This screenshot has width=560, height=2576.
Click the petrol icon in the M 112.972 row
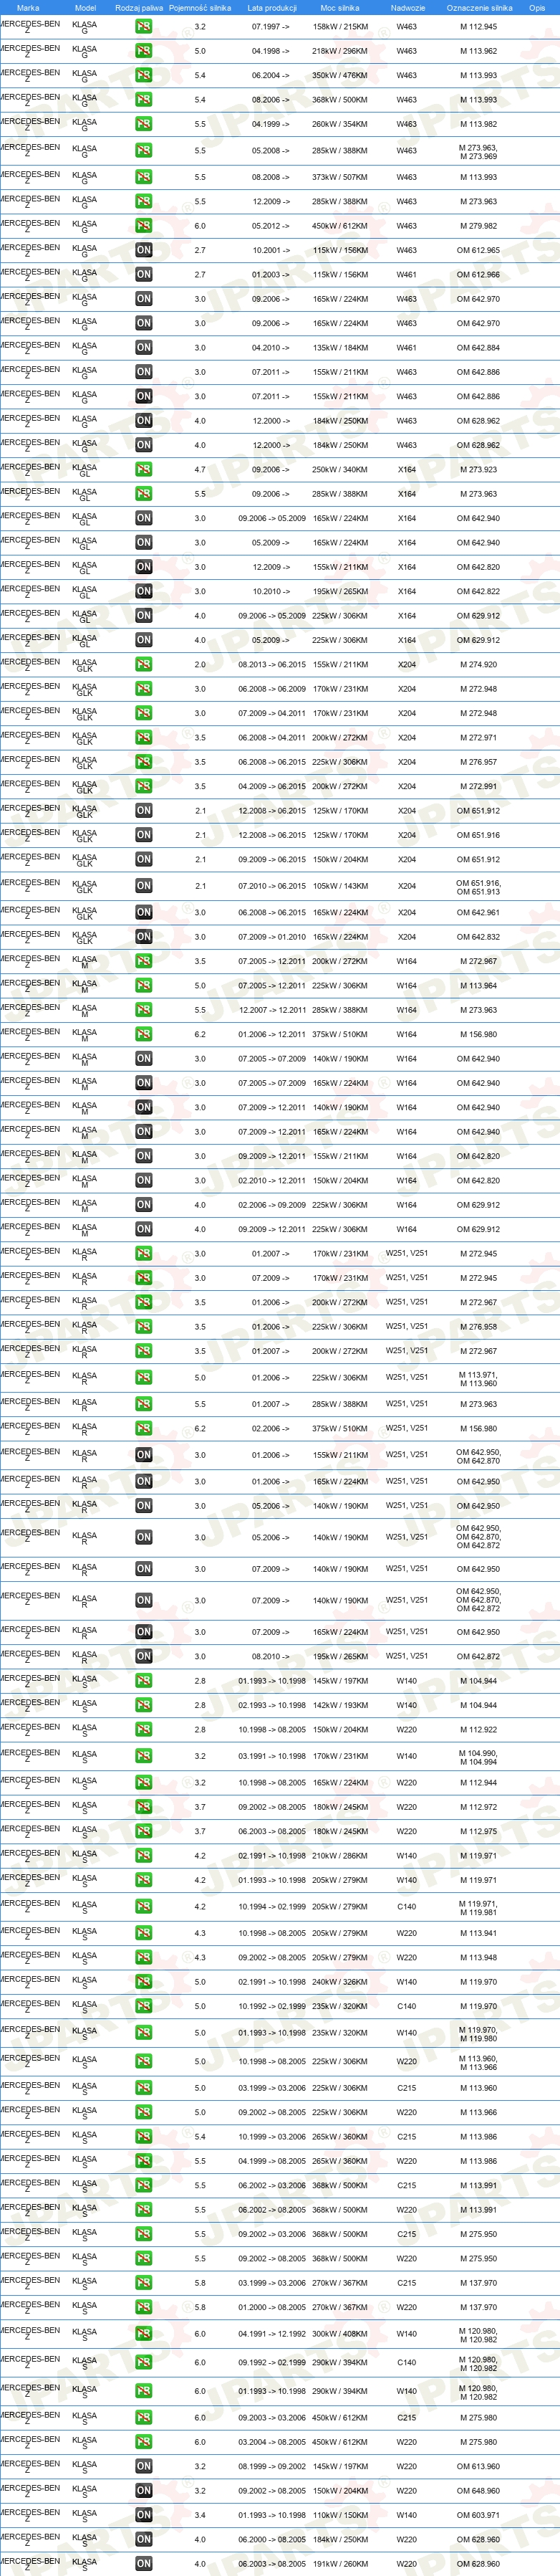[x=144, y=1807]
